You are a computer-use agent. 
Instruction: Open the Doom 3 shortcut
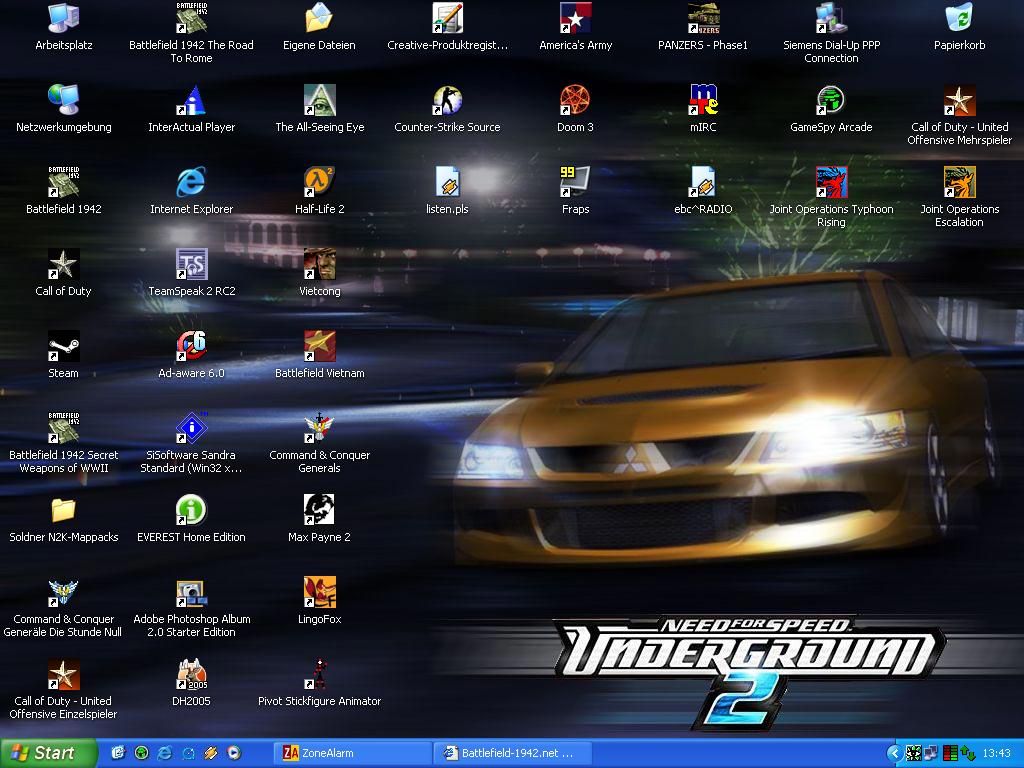click(575, 101)
